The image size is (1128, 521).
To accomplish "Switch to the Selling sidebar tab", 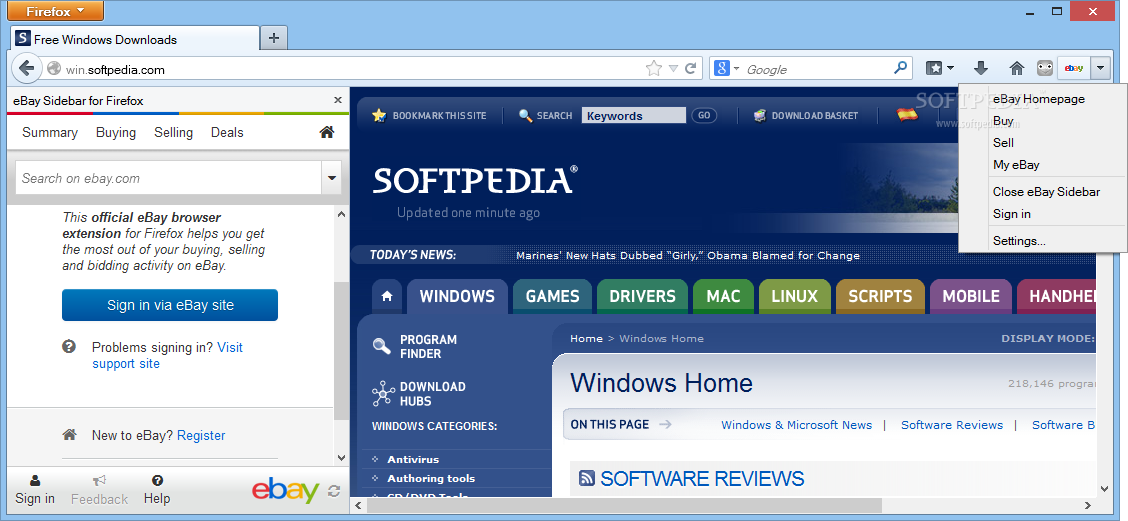I will [x=173, y=132].
